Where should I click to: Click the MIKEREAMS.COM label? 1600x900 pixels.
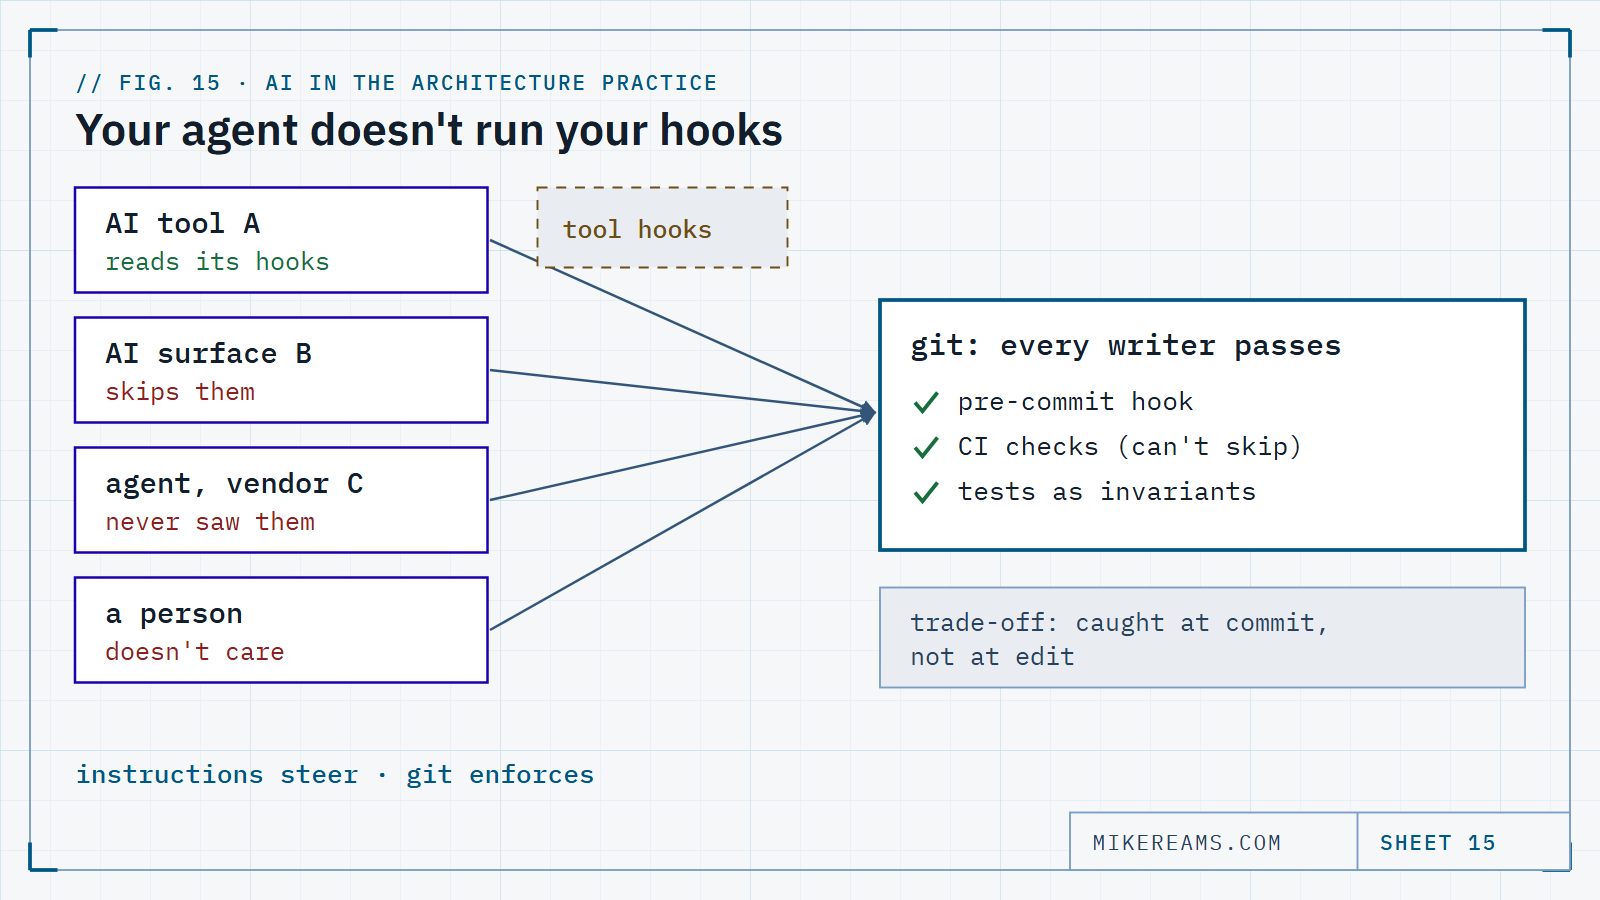[1187, 843]
